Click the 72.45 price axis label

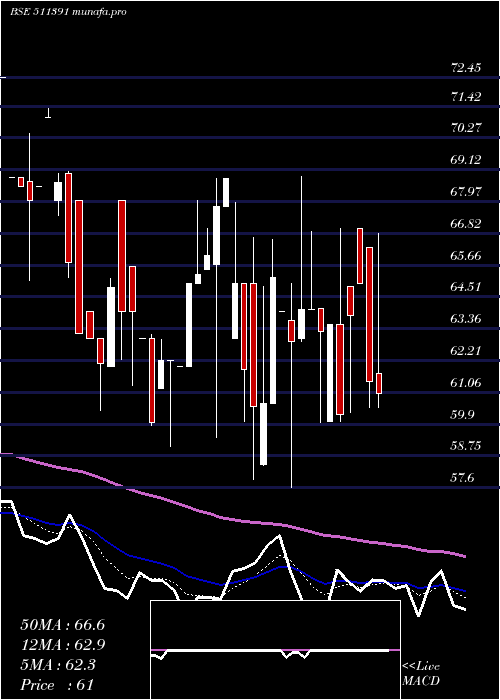point(466,68)
